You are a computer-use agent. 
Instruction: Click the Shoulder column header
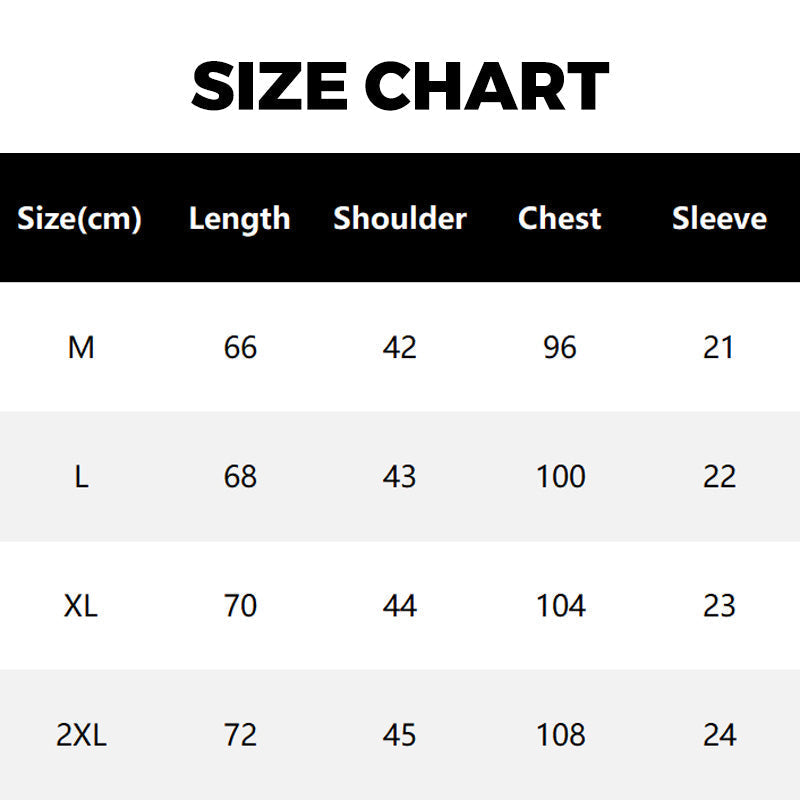(x=400, y=218)
